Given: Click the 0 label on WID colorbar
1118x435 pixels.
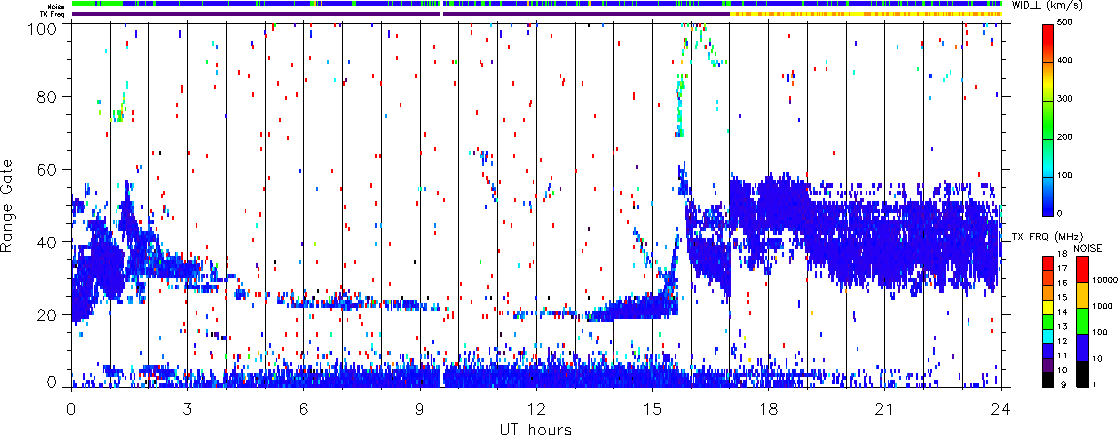Looking at the screenshot, I should pyautogui.click(x=1062, y=213).
